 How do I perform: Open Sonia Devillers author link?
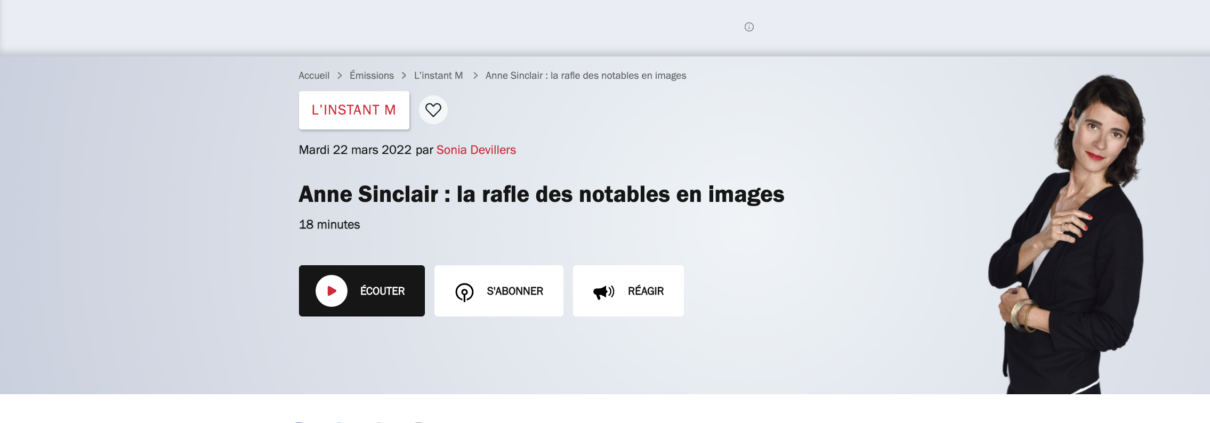pyautogui.click(x=476, y=150)
